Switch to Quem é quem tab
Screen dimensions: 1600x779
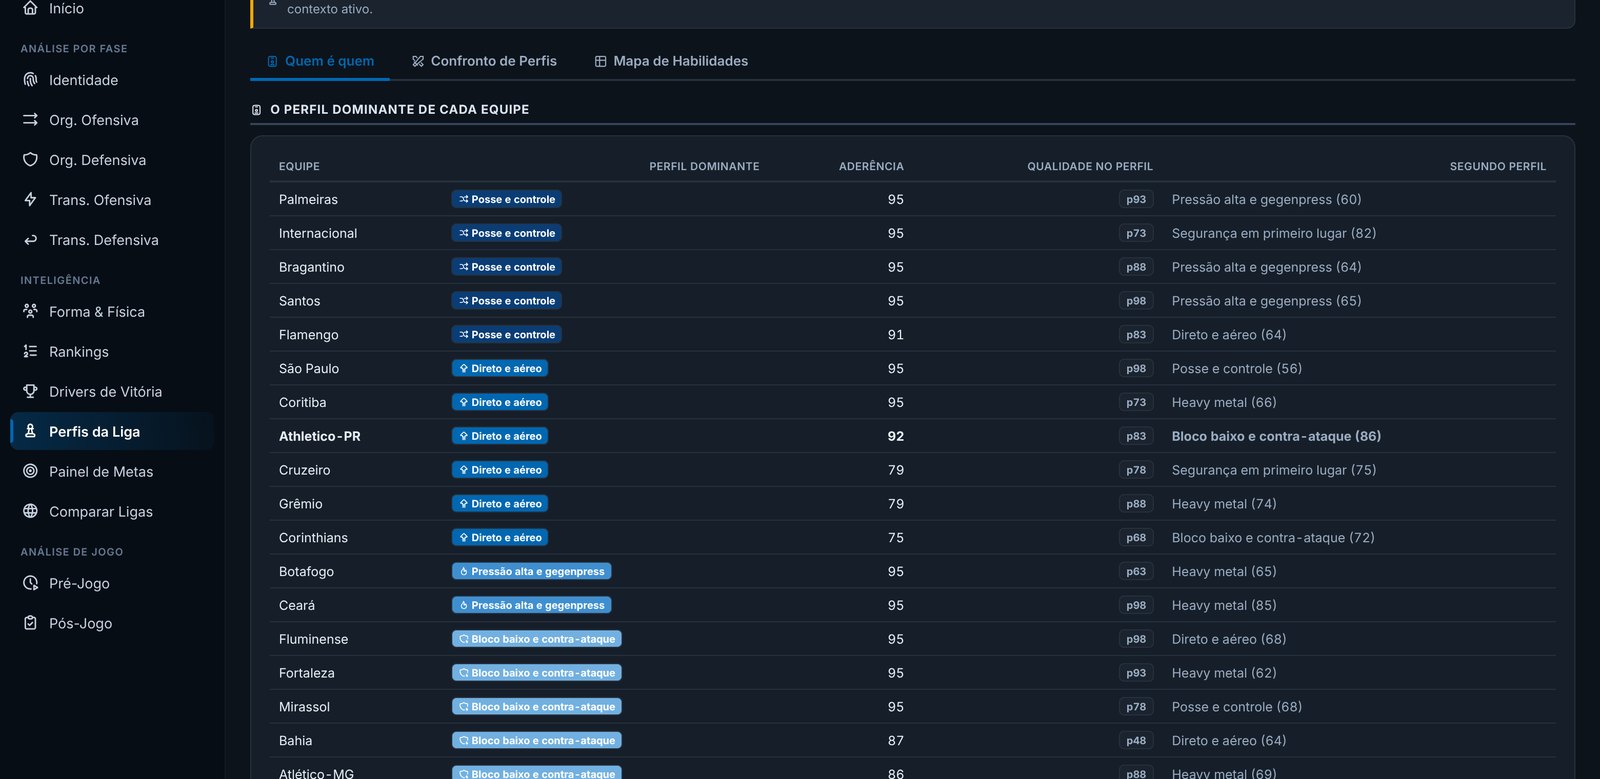320,61
